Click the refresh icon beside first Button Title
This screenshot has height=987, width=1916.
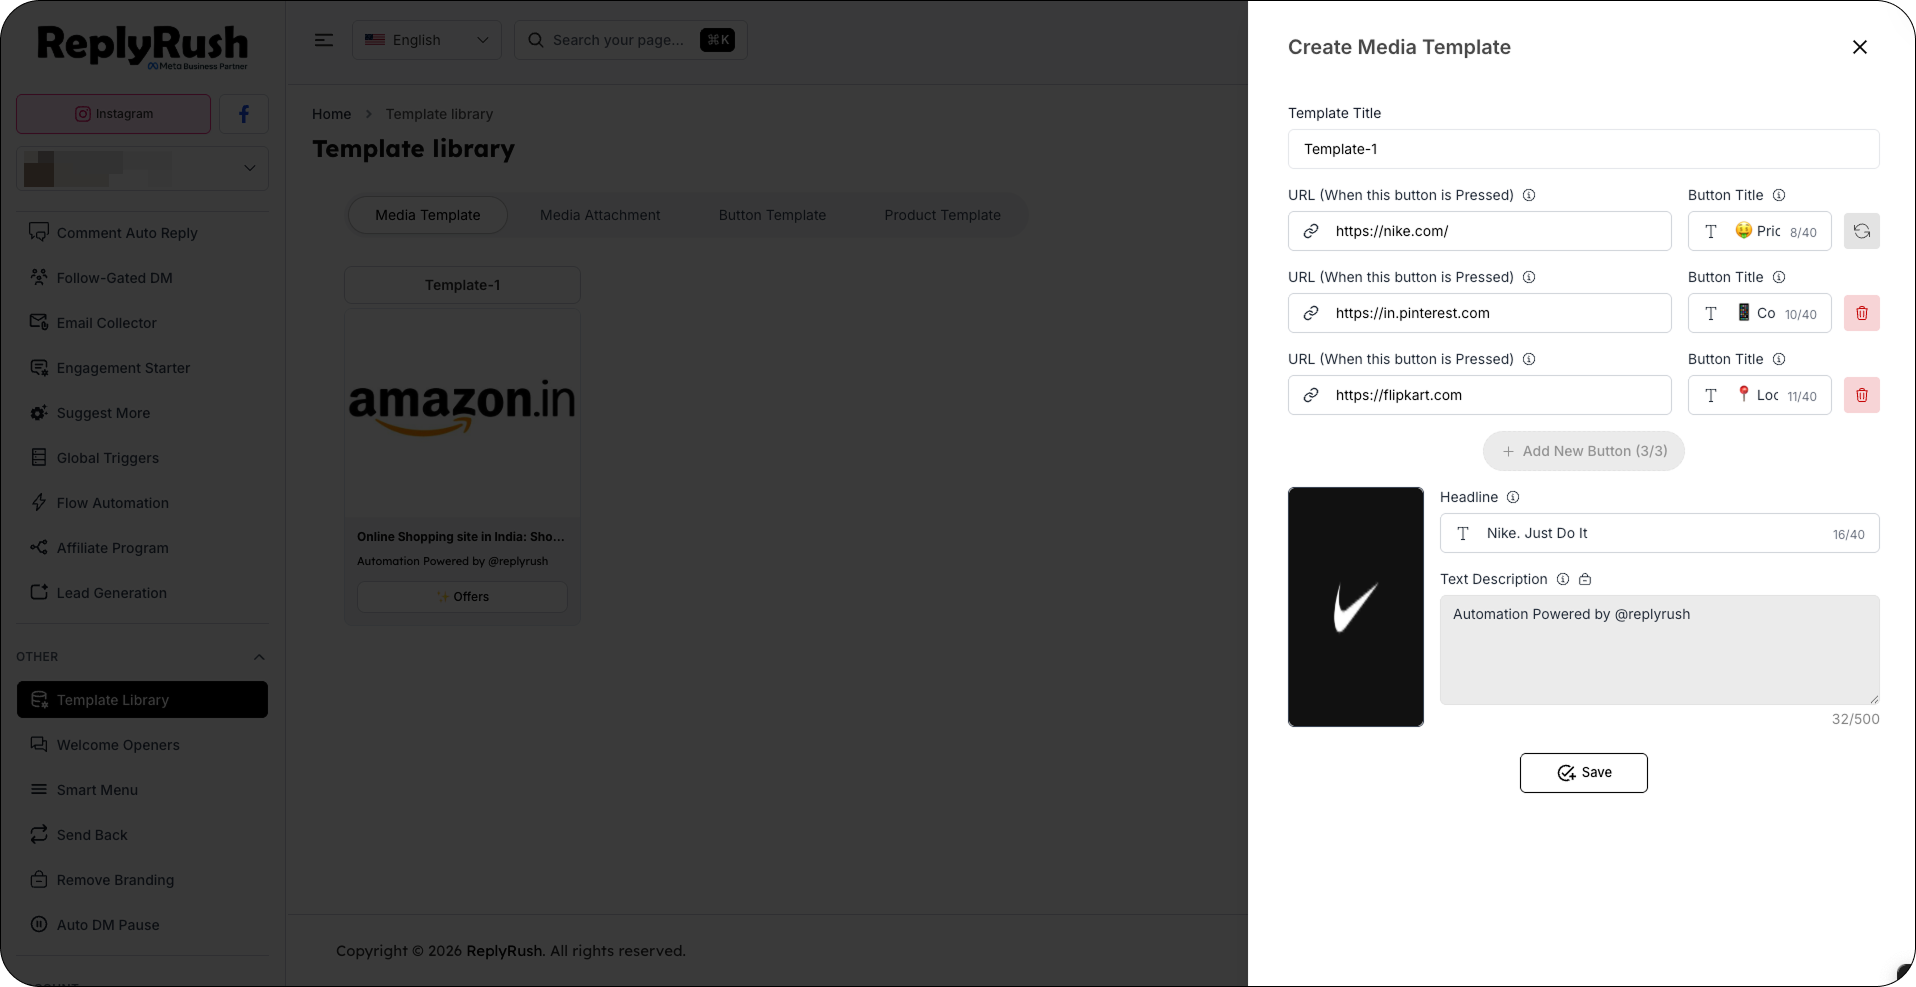point(1861,231)
